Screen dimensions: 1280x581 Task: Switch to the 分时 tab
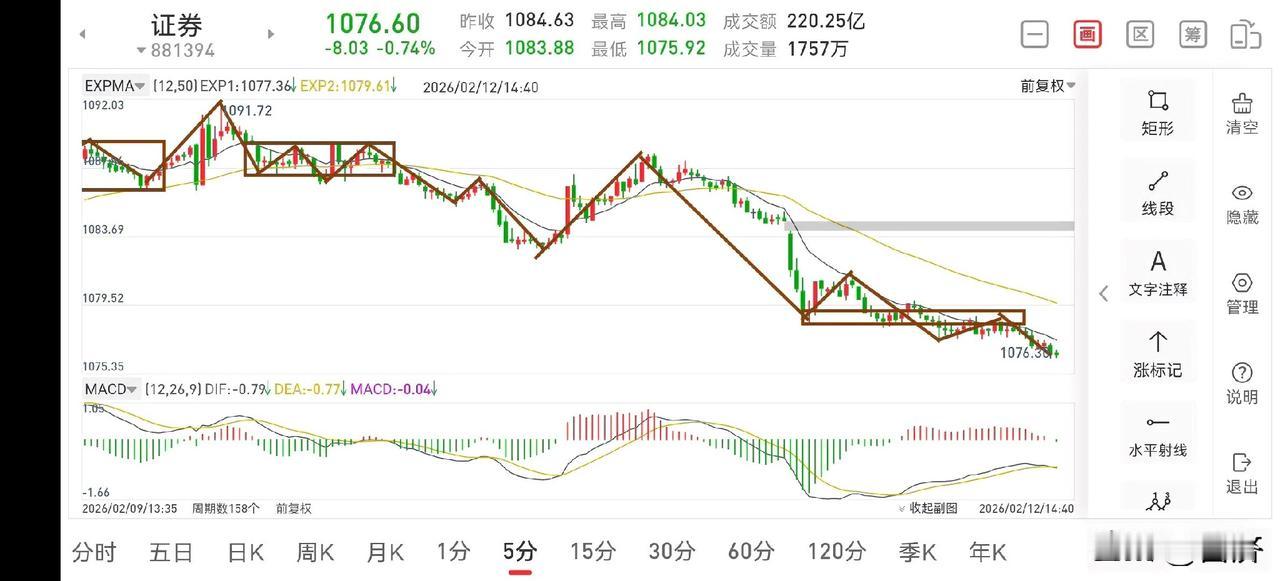click(x=94, y=551)
